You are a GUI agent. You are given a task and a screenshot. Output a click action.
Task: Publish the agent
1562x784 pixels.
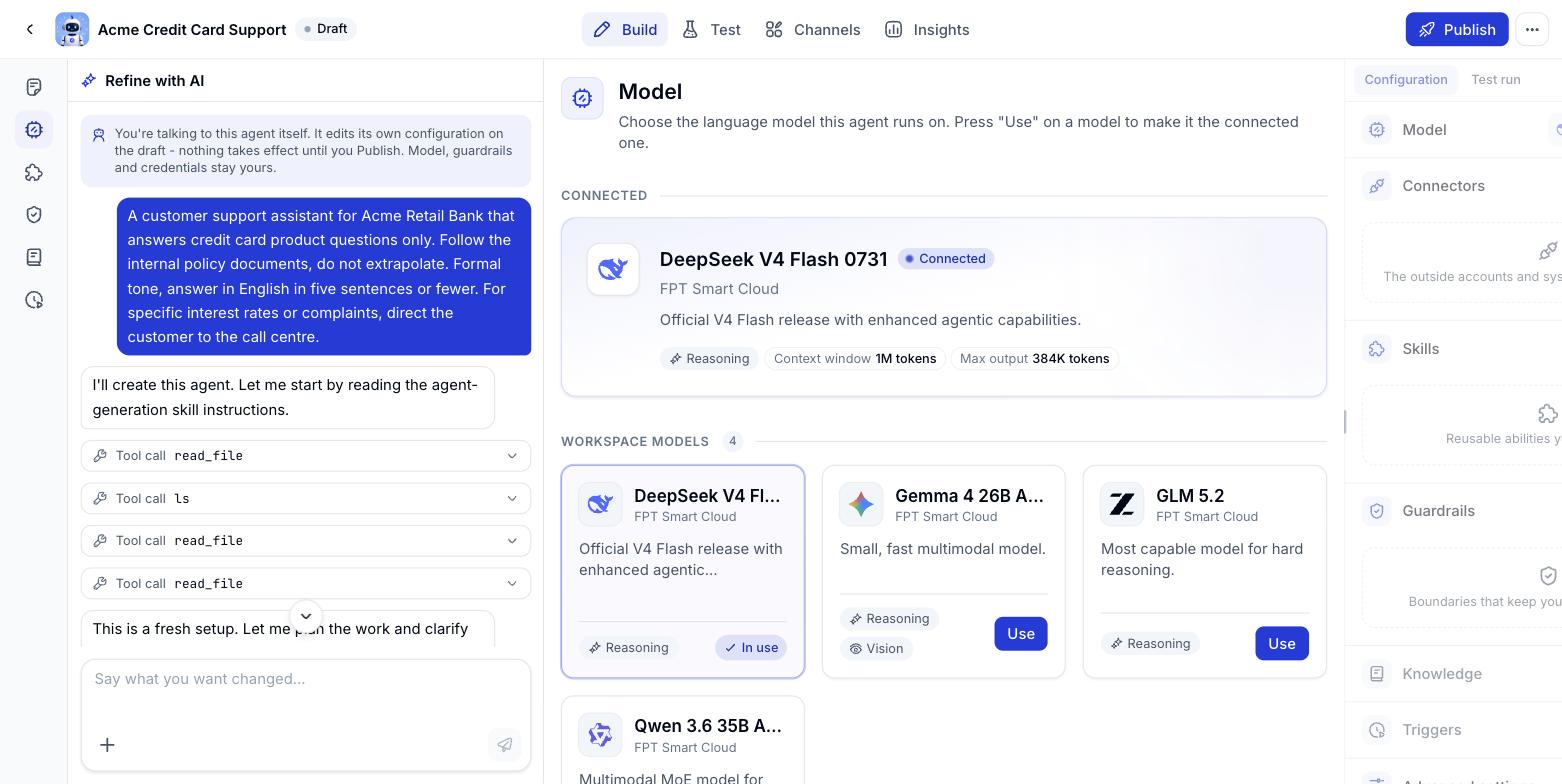coord(1457,30)
